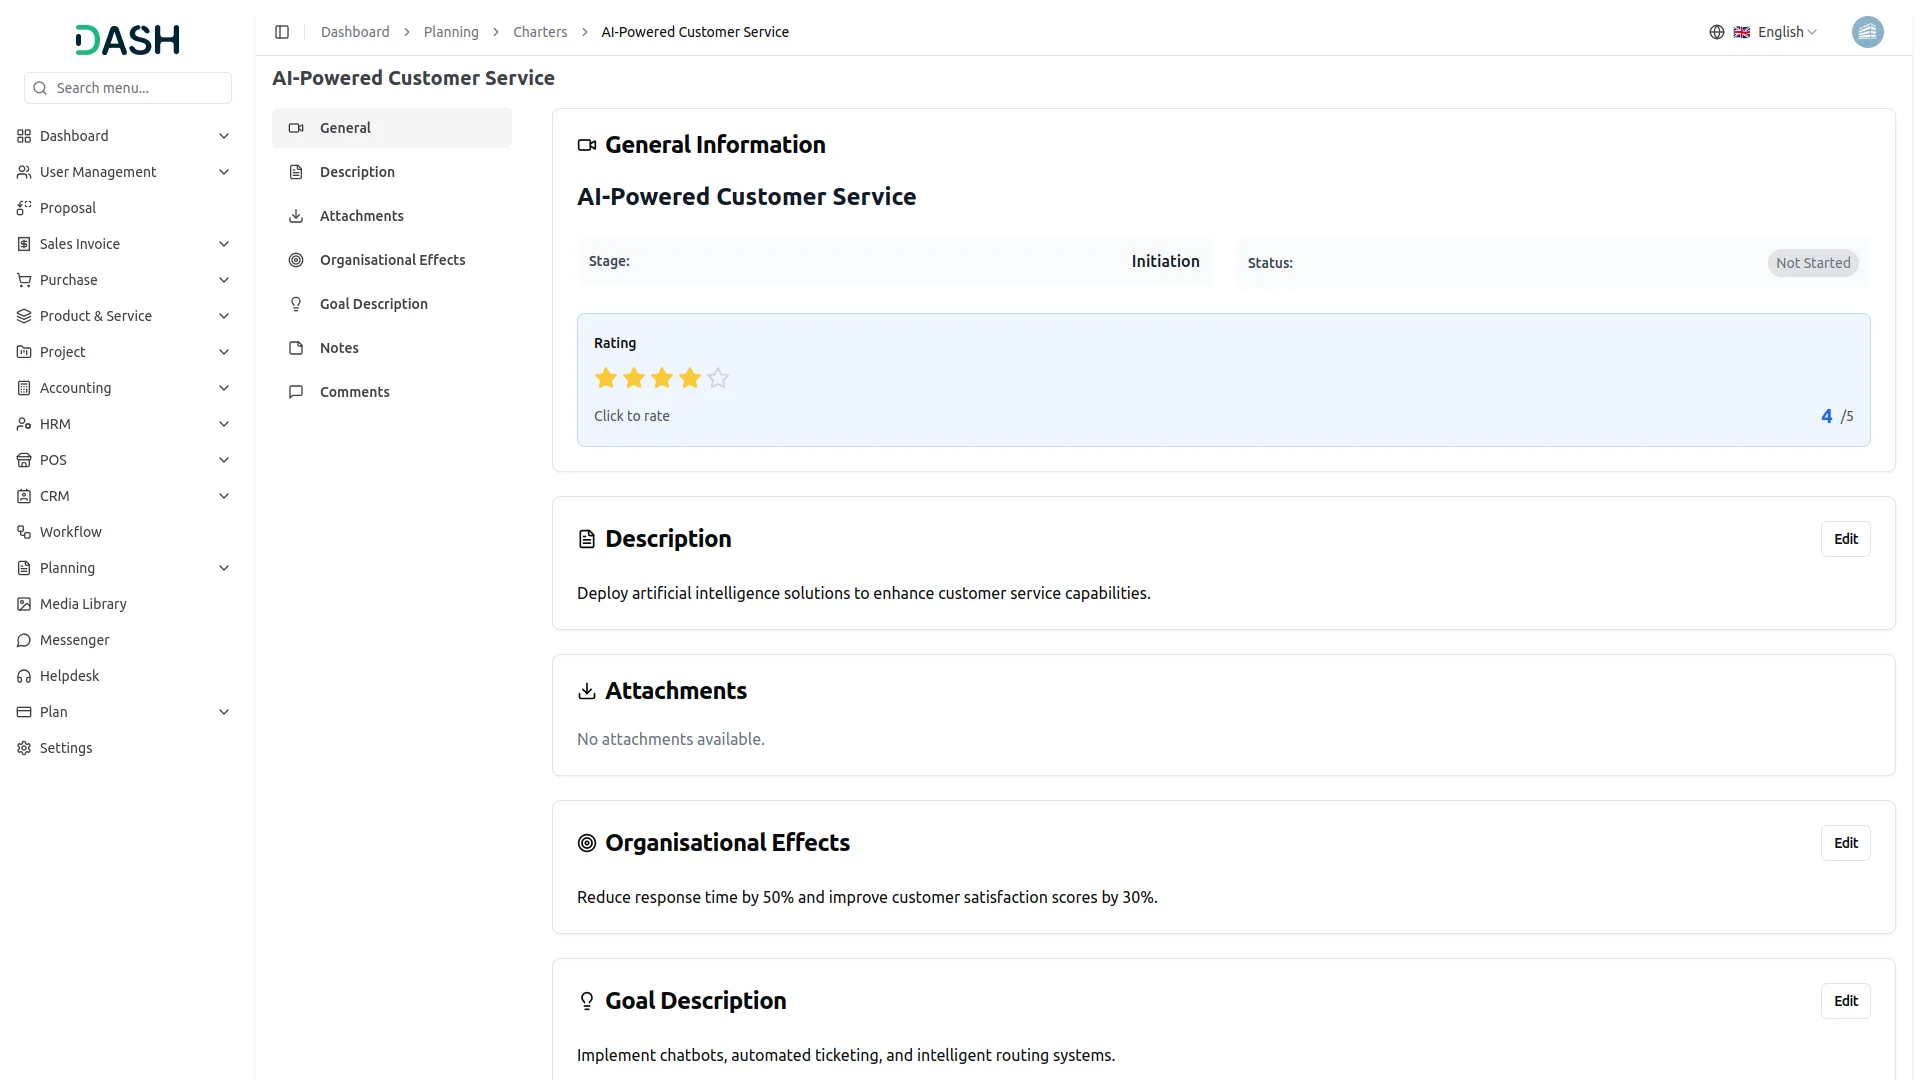Click the Workflow icon in sidebar
The height and width of the screenshot is (1080, 1920).
[x=24, y=532]
